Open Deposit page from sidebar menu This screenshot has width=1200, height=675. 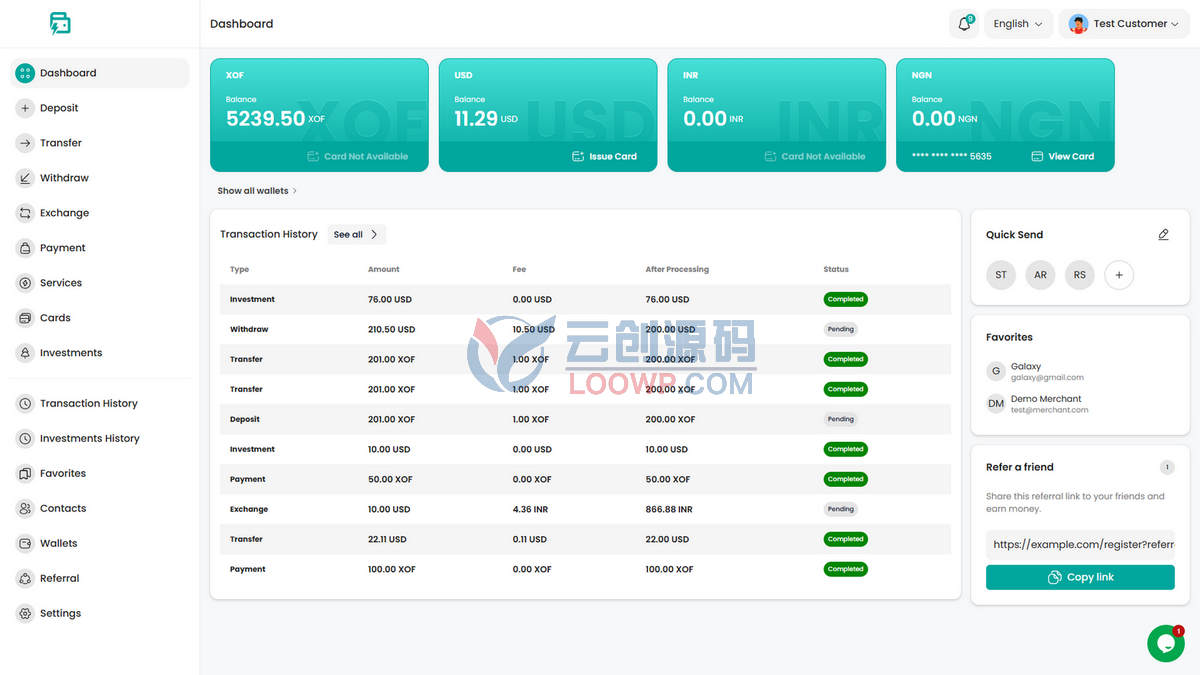tap(99, 108)
